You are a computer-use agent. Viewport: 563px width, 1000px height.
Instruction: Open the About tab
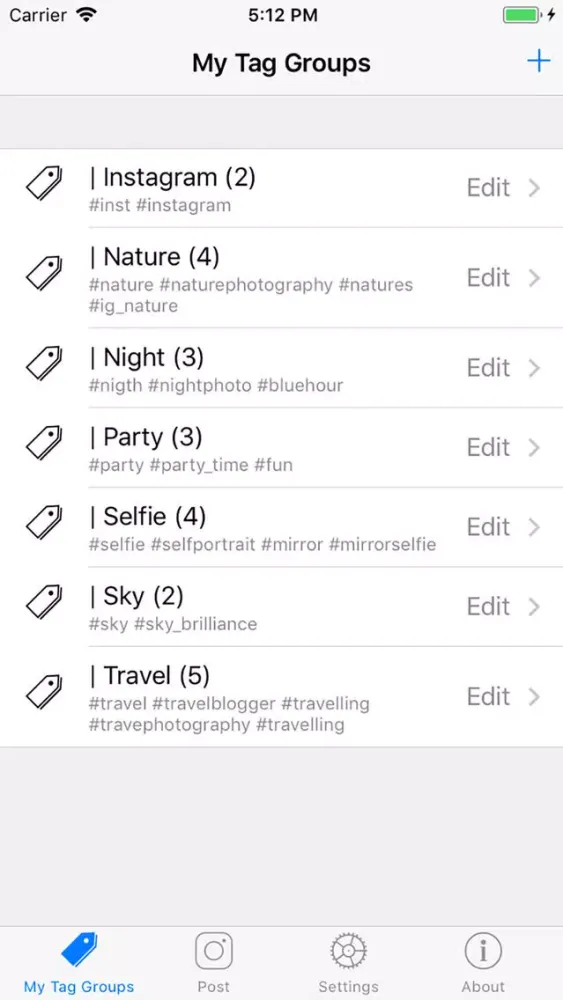[483, 962]
